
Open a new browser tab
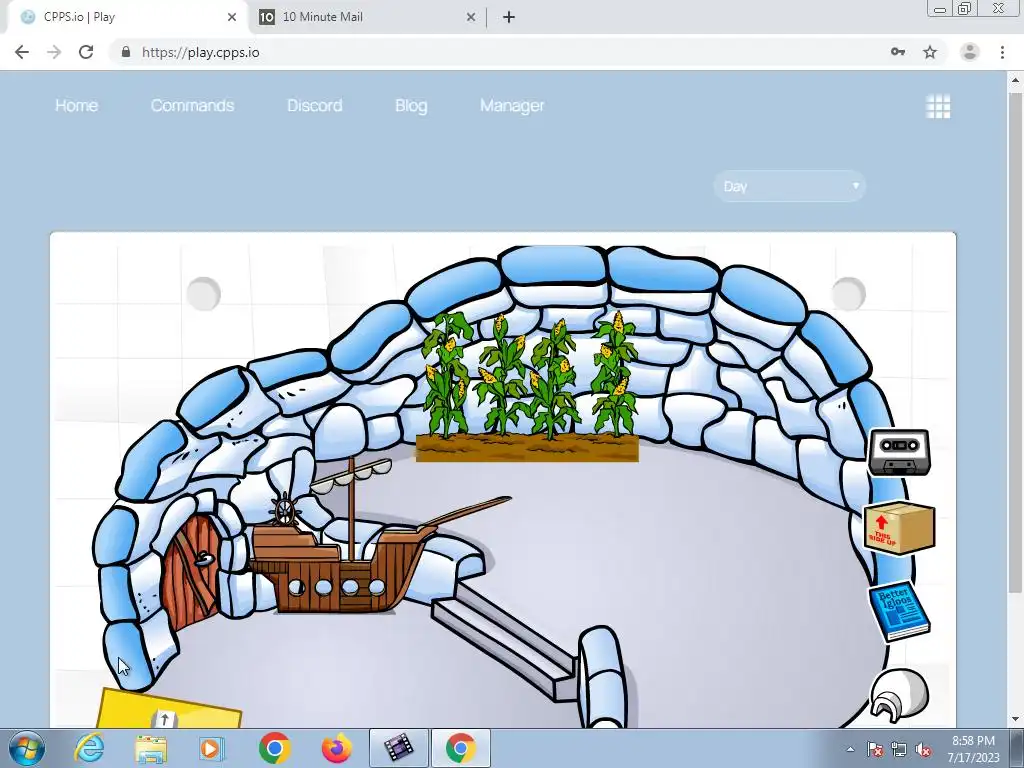(x=509, y=17)
